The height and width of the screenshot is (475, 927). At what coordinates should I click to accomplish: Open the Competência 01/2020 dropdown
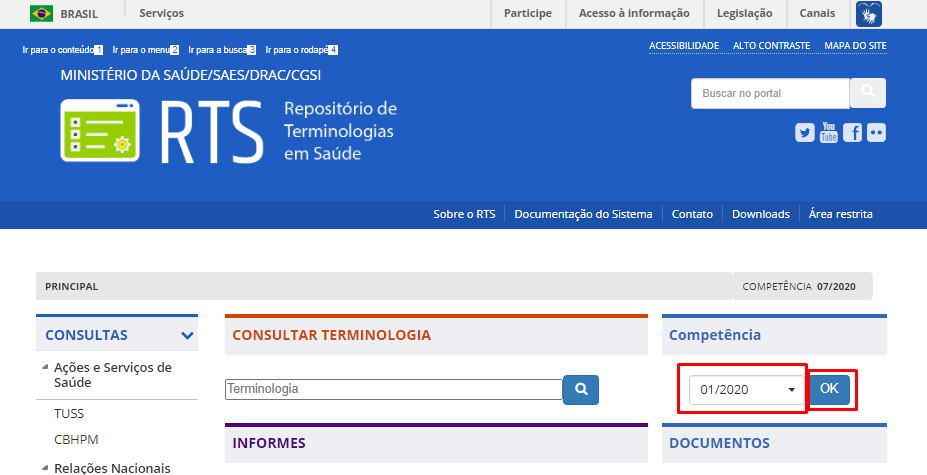[747, 389]
